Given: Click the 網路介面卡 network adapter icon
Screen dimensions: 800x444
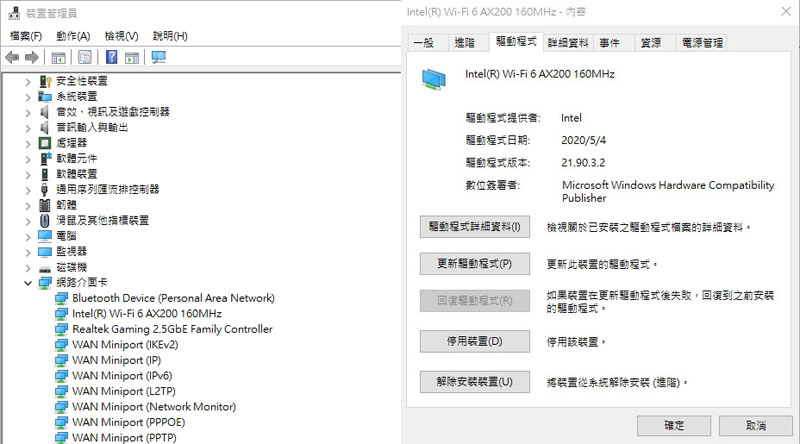Looking at the screenshot, I should click(x=45, y=283).
